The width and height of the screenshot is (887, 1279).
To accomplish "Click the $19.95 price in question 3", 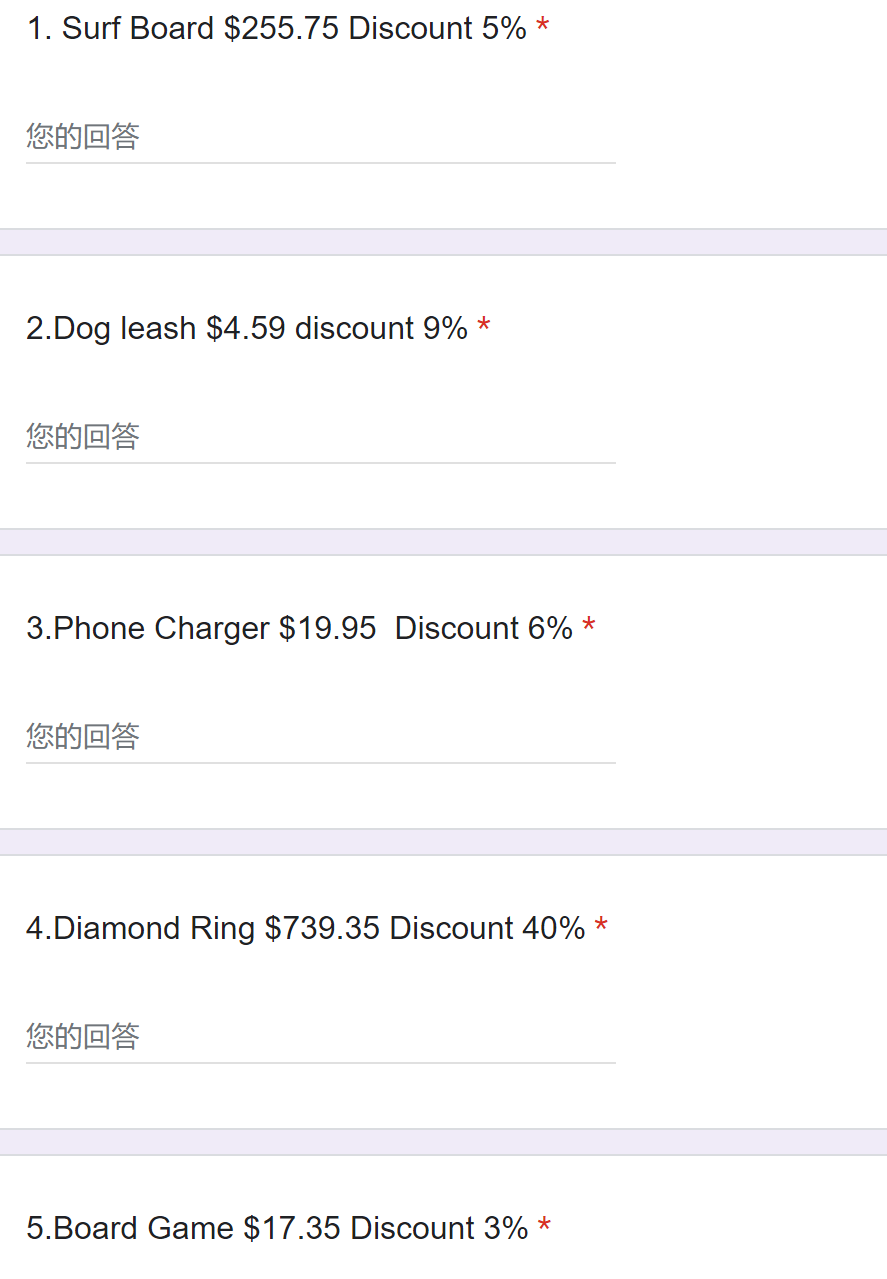I will [x=328, y=629].
